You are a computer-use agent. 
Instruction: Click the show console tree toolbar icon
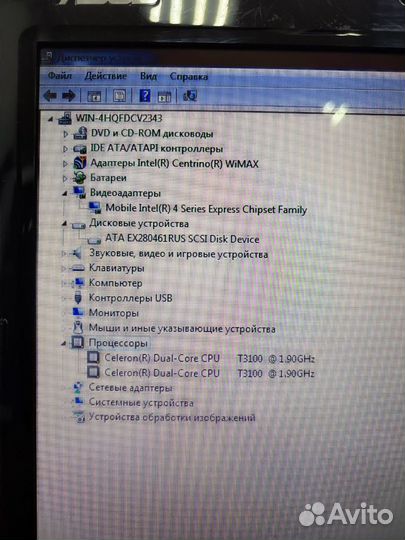94,96
